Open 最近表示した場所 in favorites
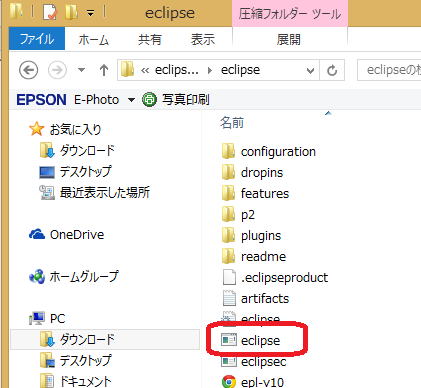The image size is (421, 388). coord(105,192)
